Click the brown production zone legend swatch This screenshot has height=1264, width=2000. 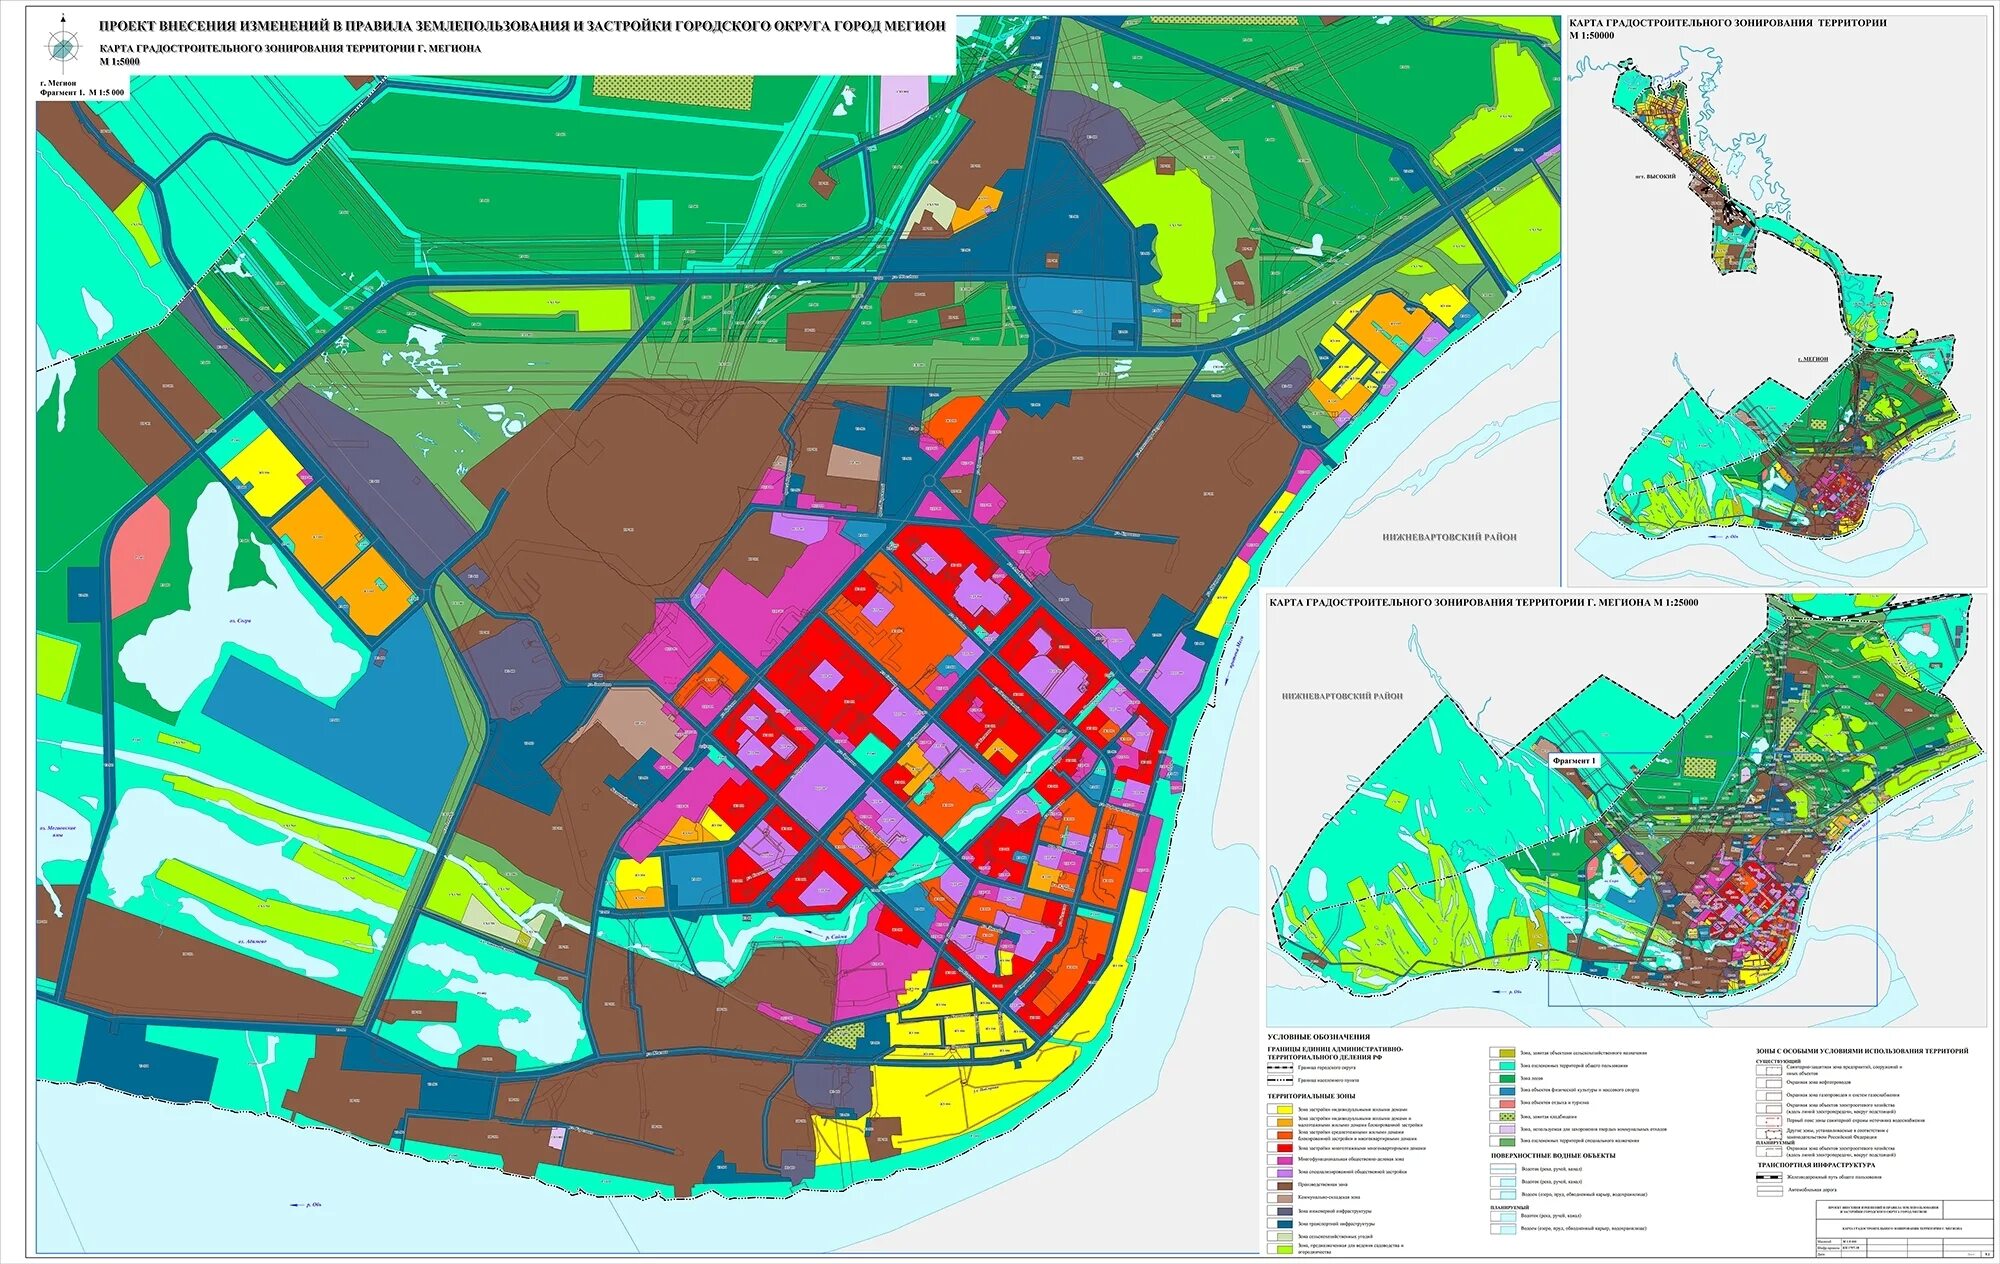pos(1284,1185)
